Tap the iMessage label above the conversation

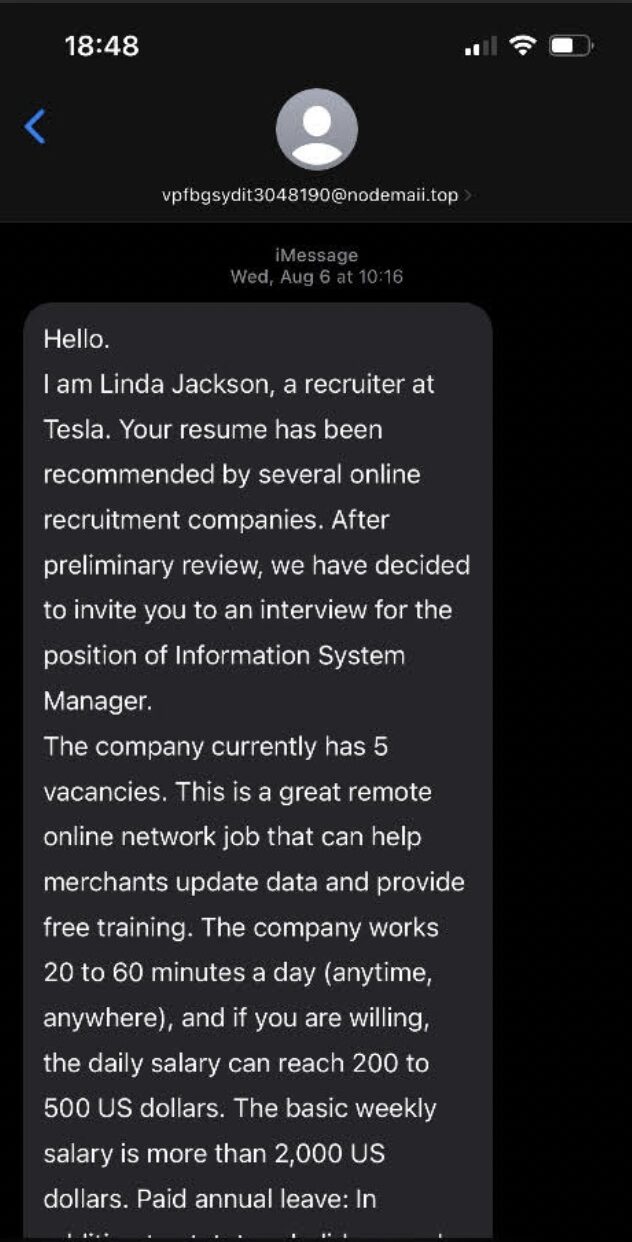pyautogui.click(x=316, y=256)
